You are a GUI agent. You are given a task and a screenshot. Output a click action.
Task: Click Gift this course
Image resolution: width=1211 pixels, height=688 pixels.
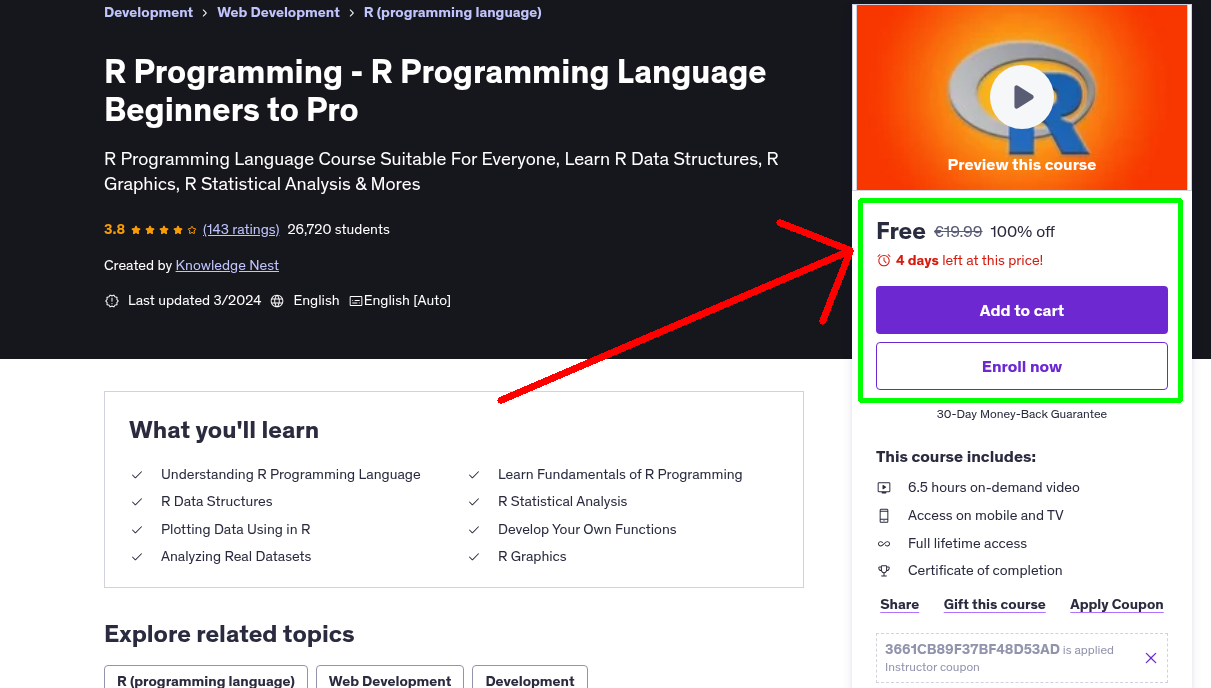[x=994, y=604]
